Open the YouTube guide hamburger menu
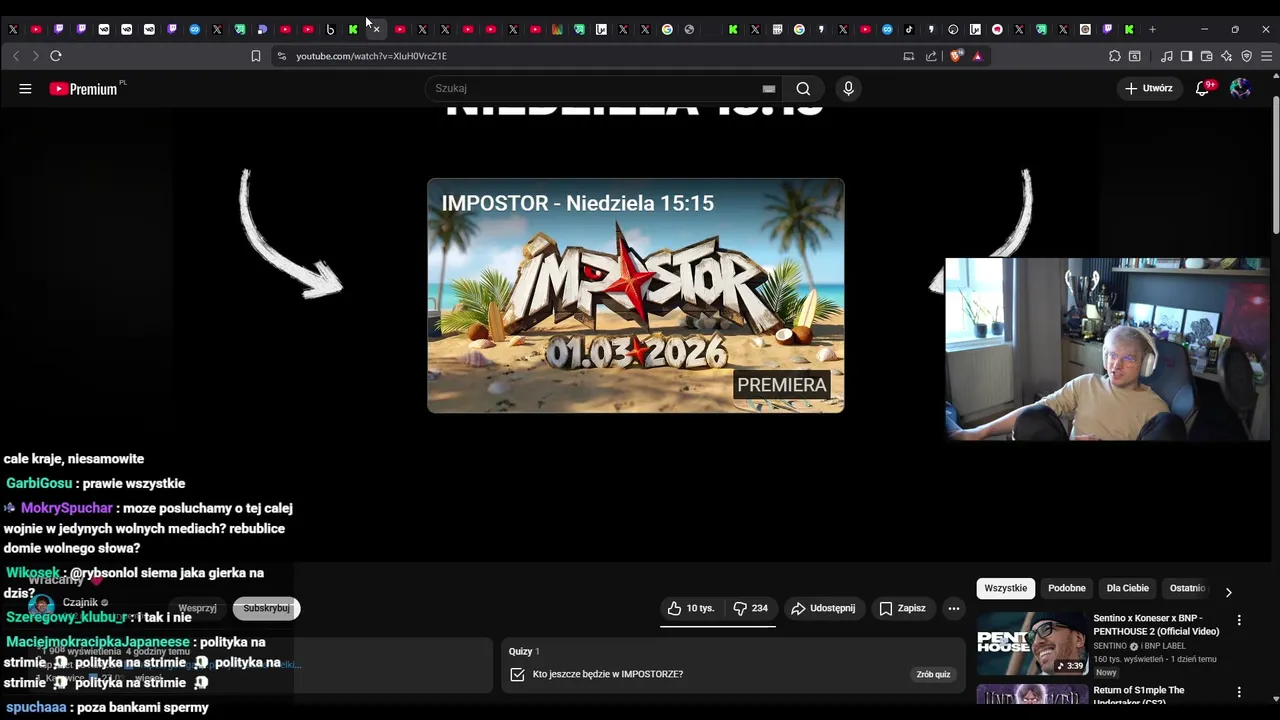1280x720 pixels. click(25, 88)
